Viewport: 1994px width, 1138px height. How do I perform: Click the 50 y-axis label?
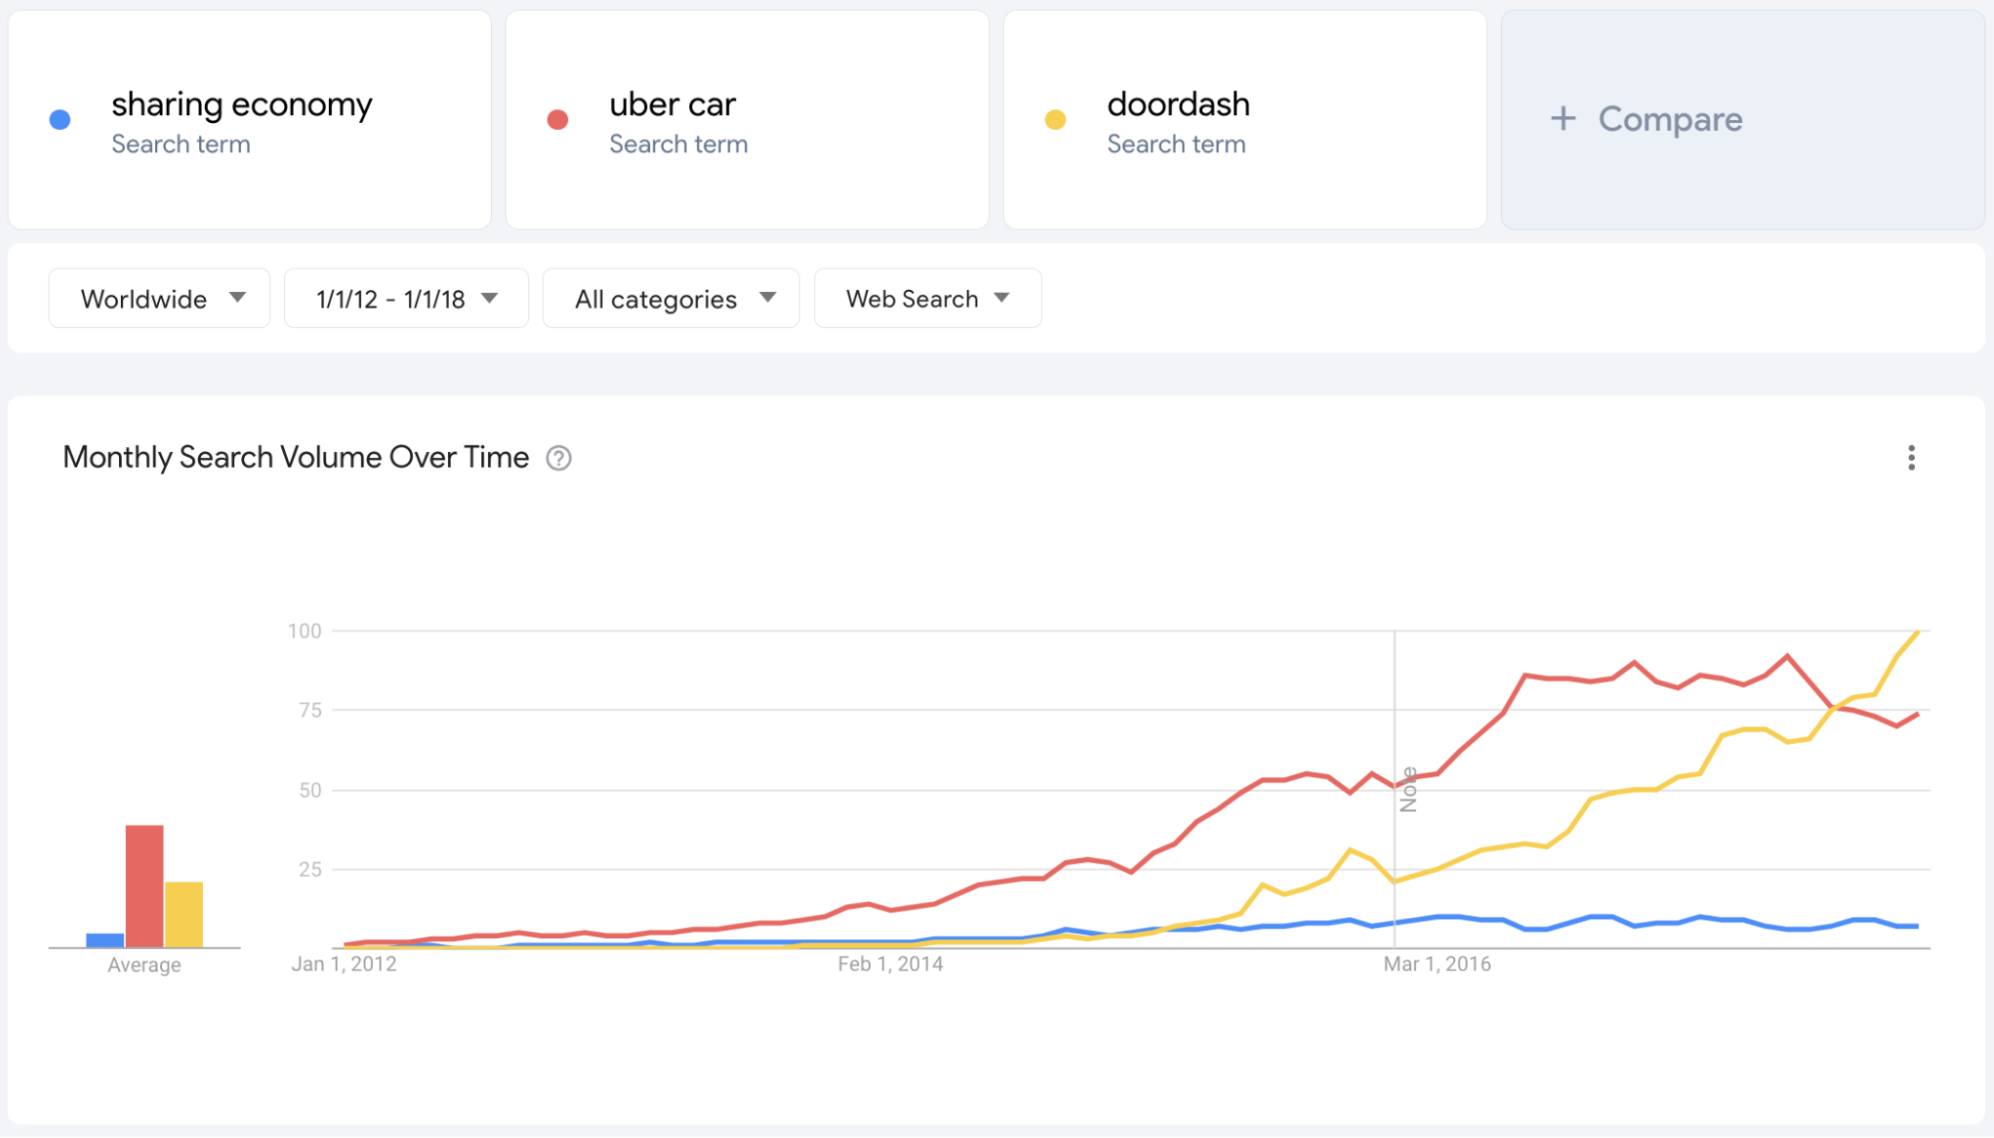point(310,790)
